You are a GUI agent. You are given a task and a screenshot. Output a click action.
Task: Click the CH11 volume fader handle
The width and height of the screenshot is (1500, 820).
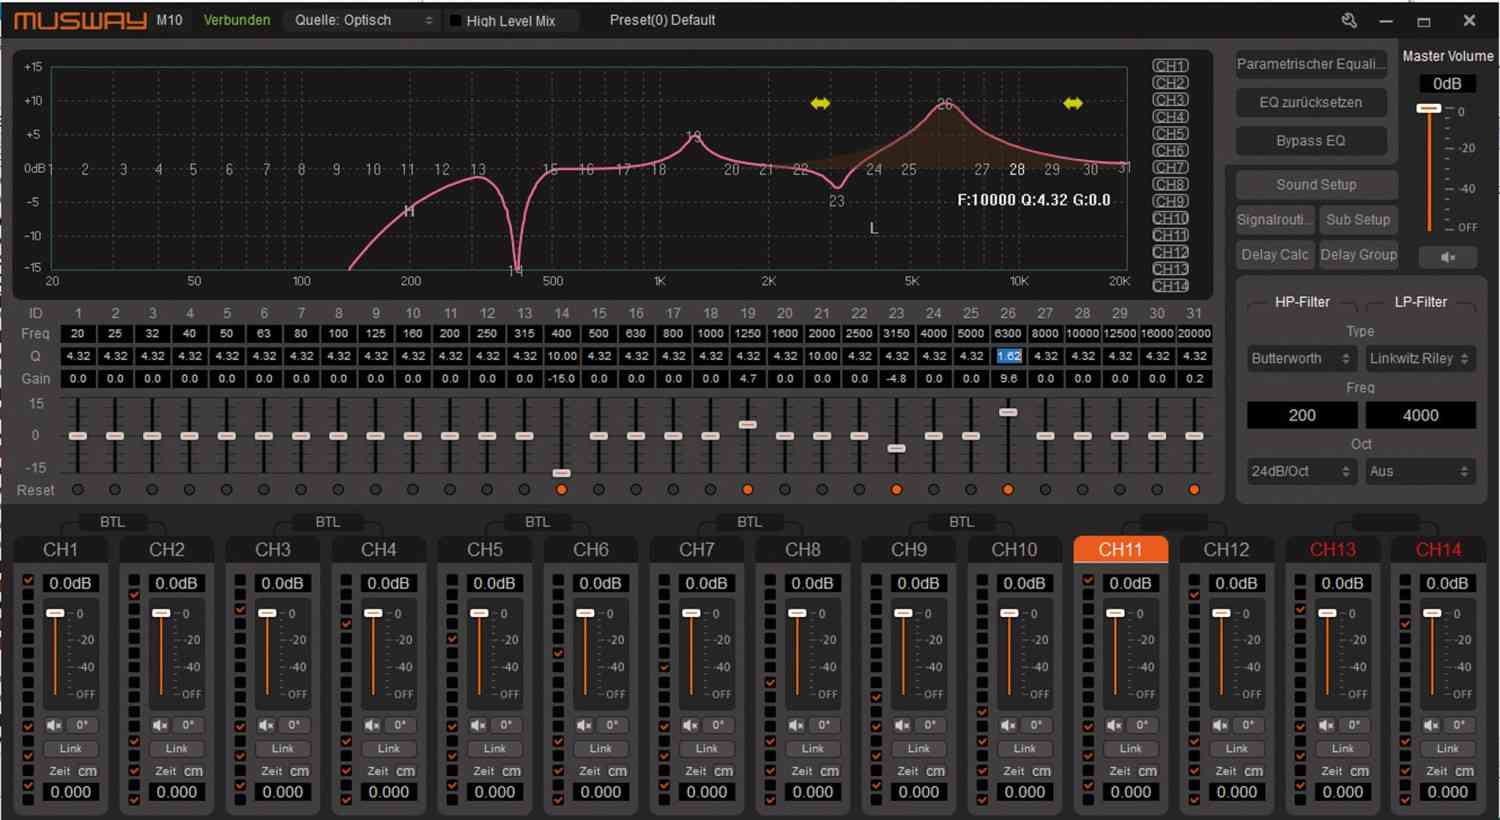(x=1115, y=613)
